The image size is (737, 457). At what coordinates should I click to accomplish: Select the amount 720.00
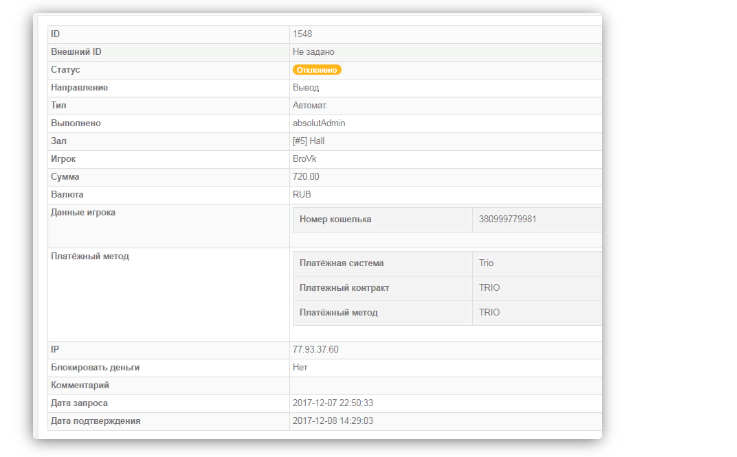306,176
